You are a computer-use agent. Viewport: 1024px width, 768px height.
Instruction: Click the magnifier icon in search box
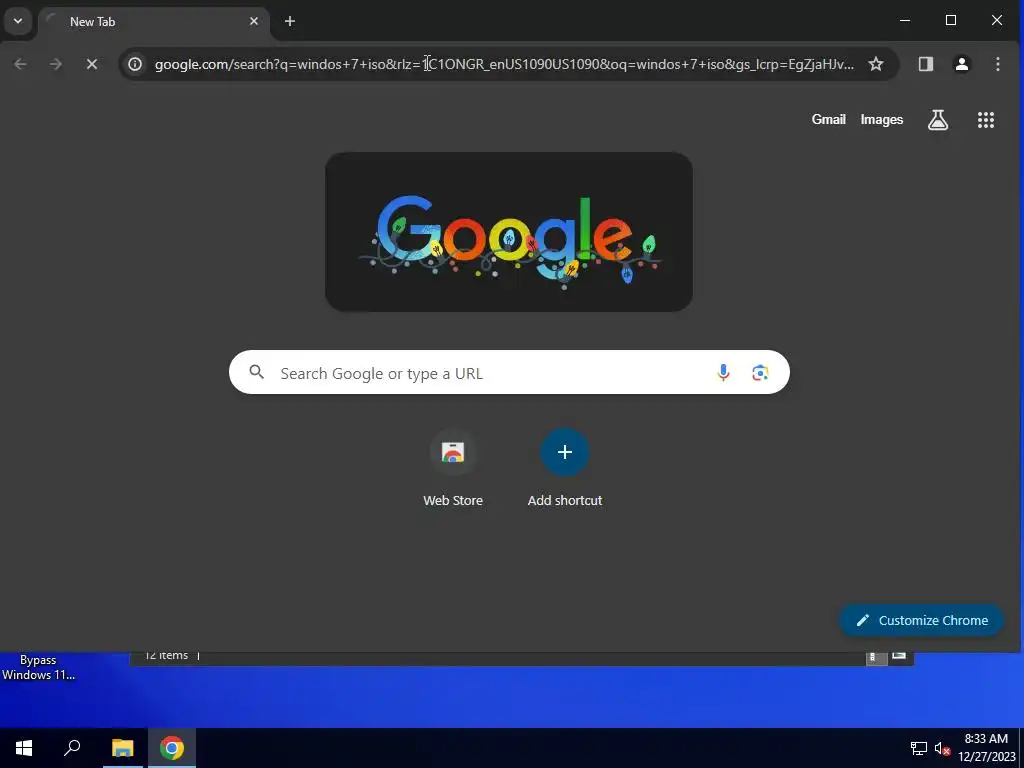(x=257, y=372)
